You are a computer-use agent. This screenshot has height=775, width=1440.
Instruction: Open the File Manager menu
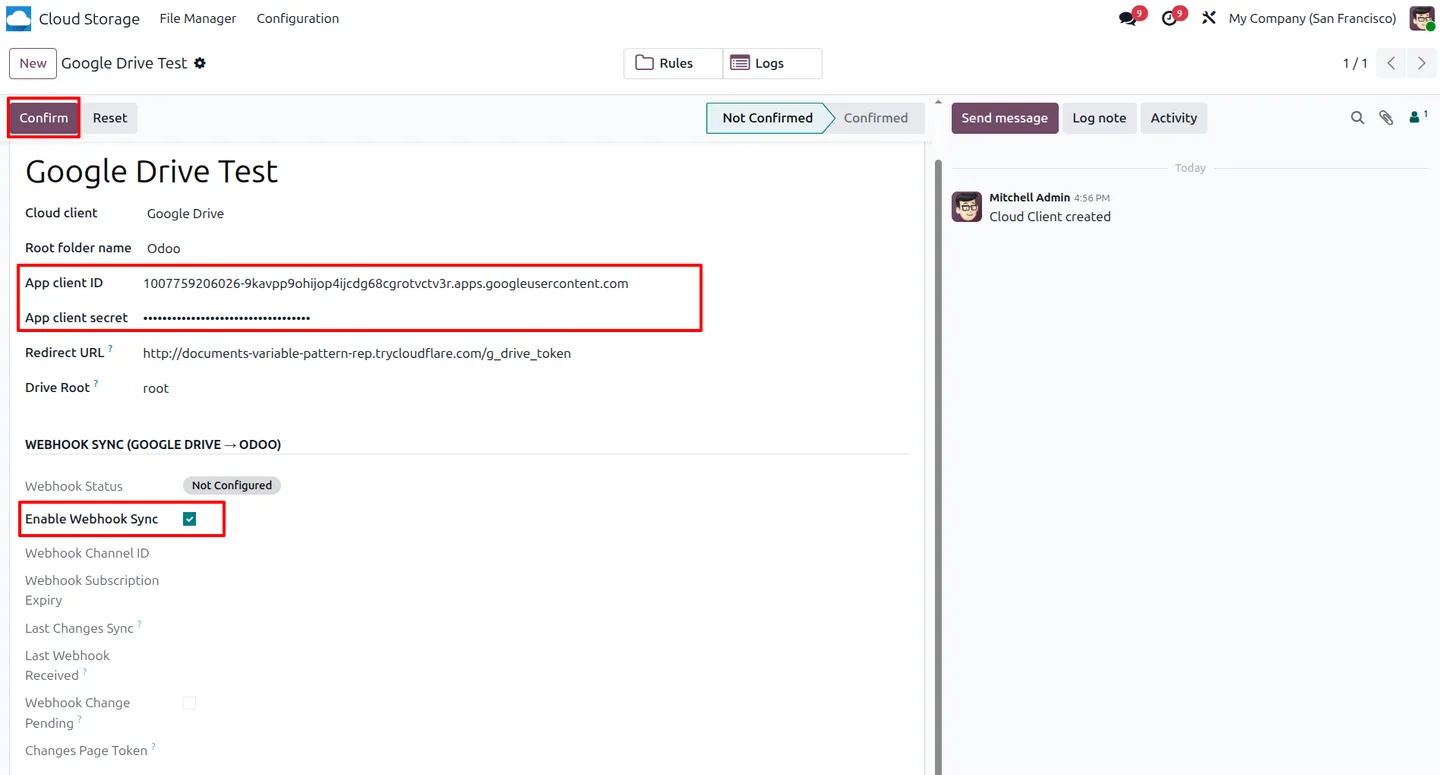pyautogui.click(x=198, y=19)
